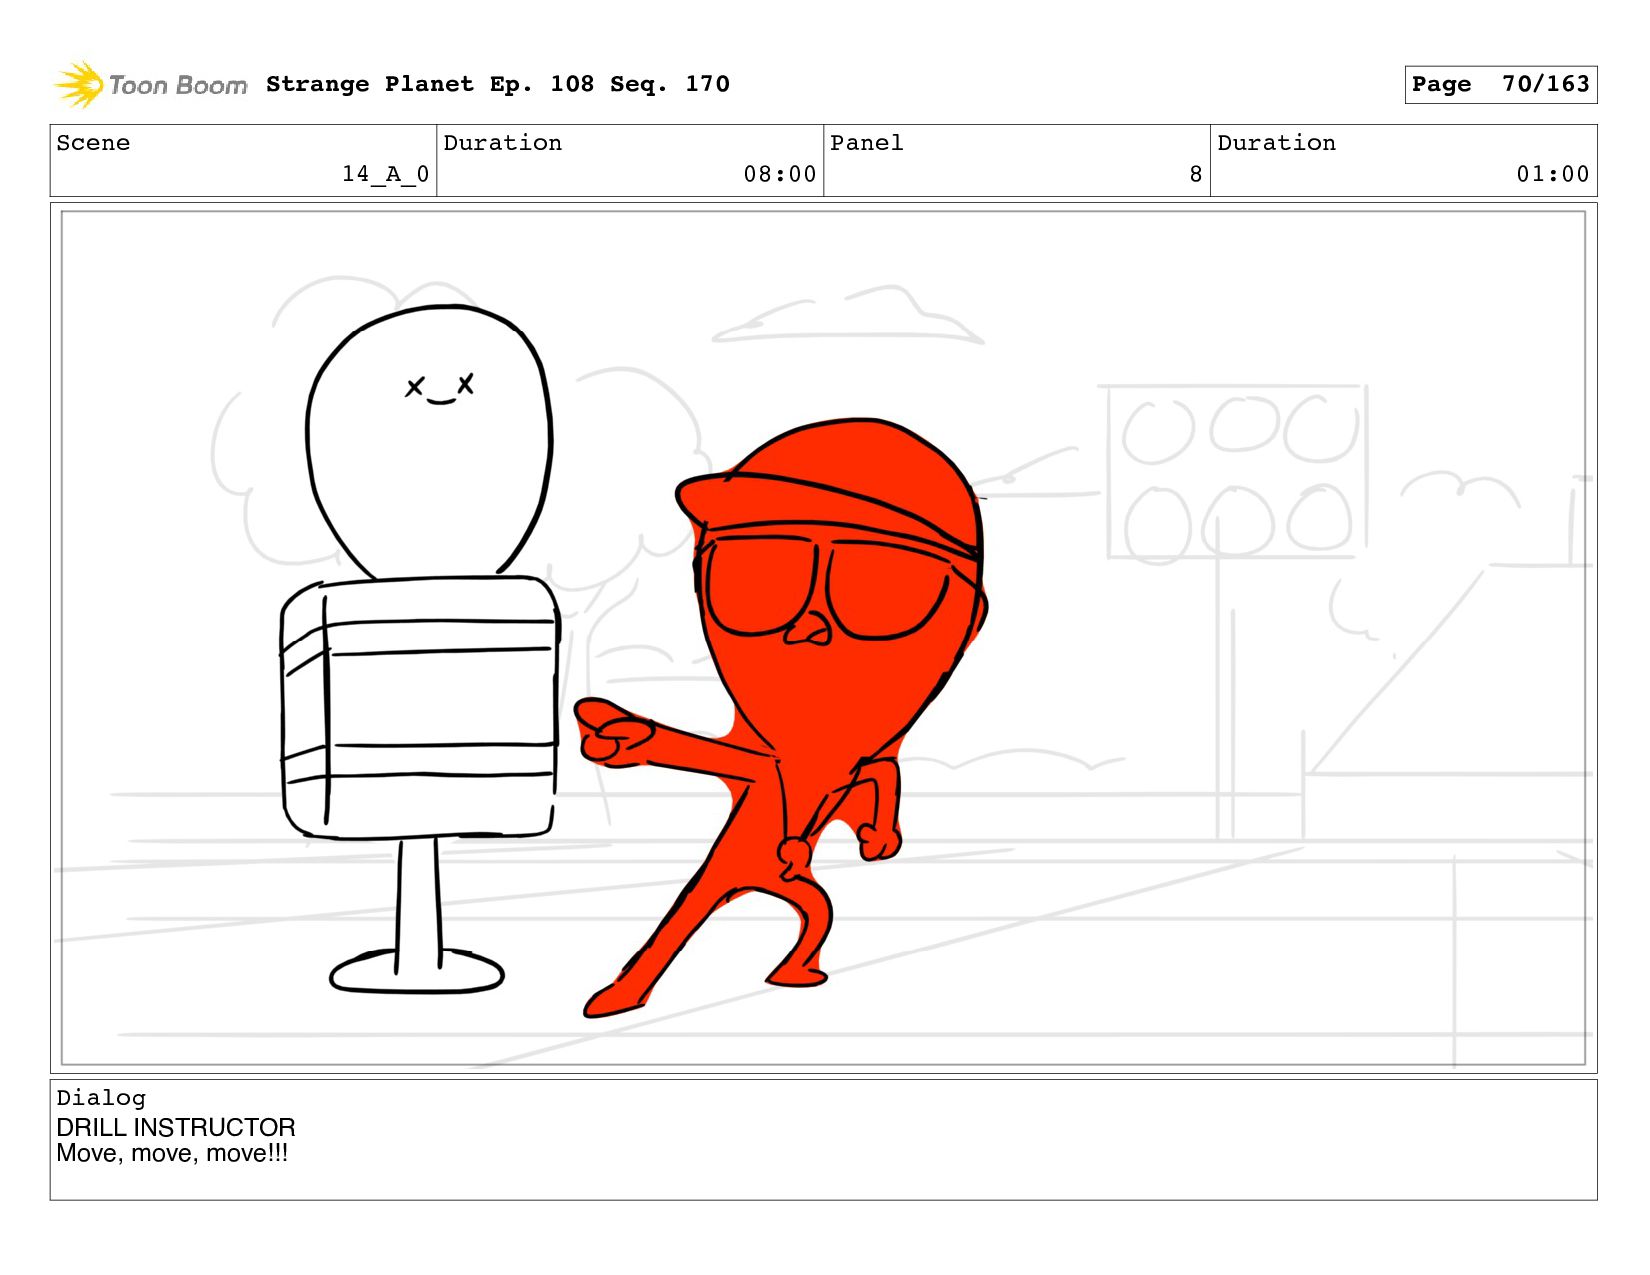Click the 'Page 70/163' page indicator
The width and height of the screenshot is (1650, 1275).
pos(1500,84)
